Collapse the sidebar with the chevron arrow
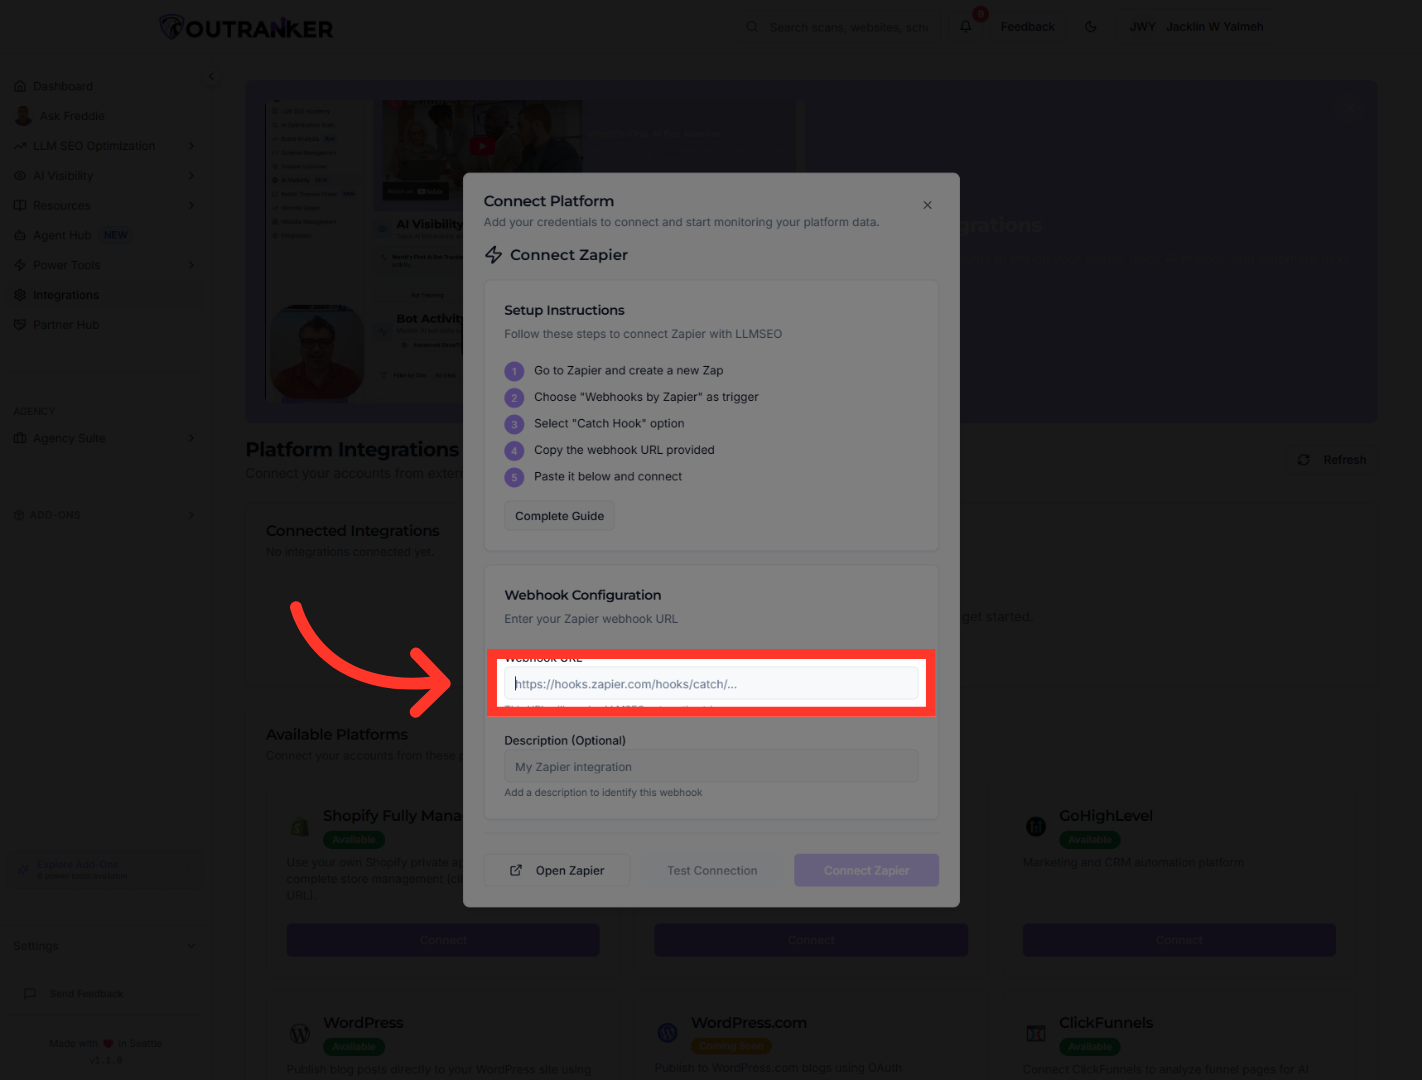The height and width of the screenshot is (1080, 1422). (x=211, y=76)
